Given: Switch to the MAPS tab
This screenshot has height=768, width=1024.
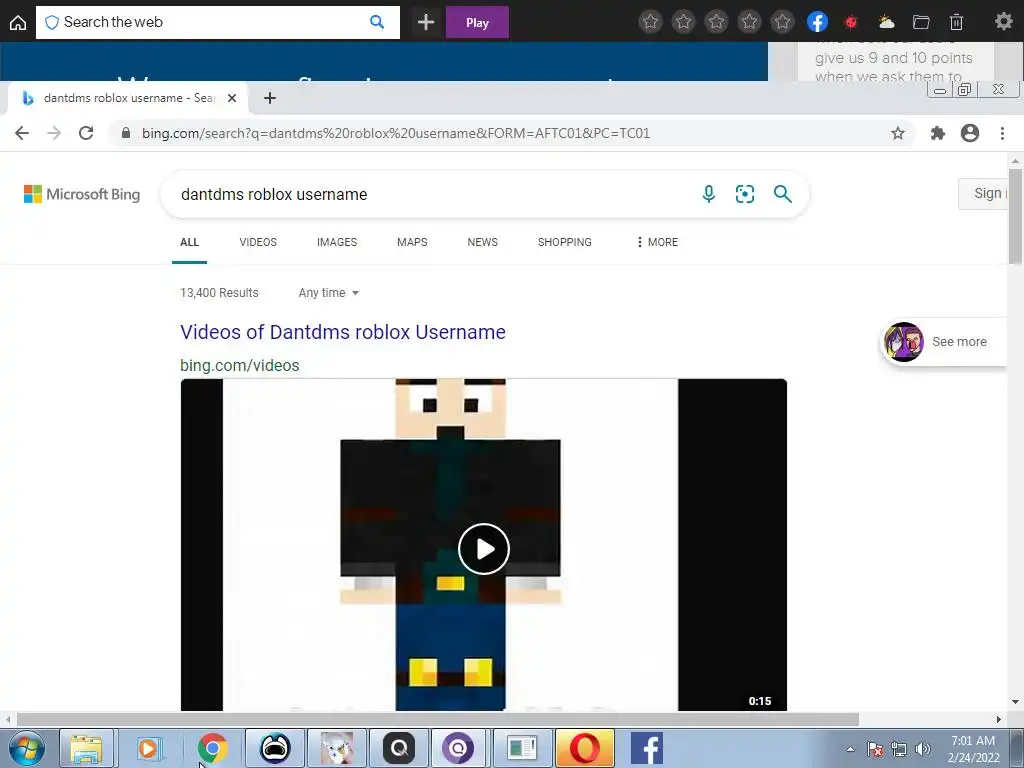Looking at the screenshot, I should [412, 242].
